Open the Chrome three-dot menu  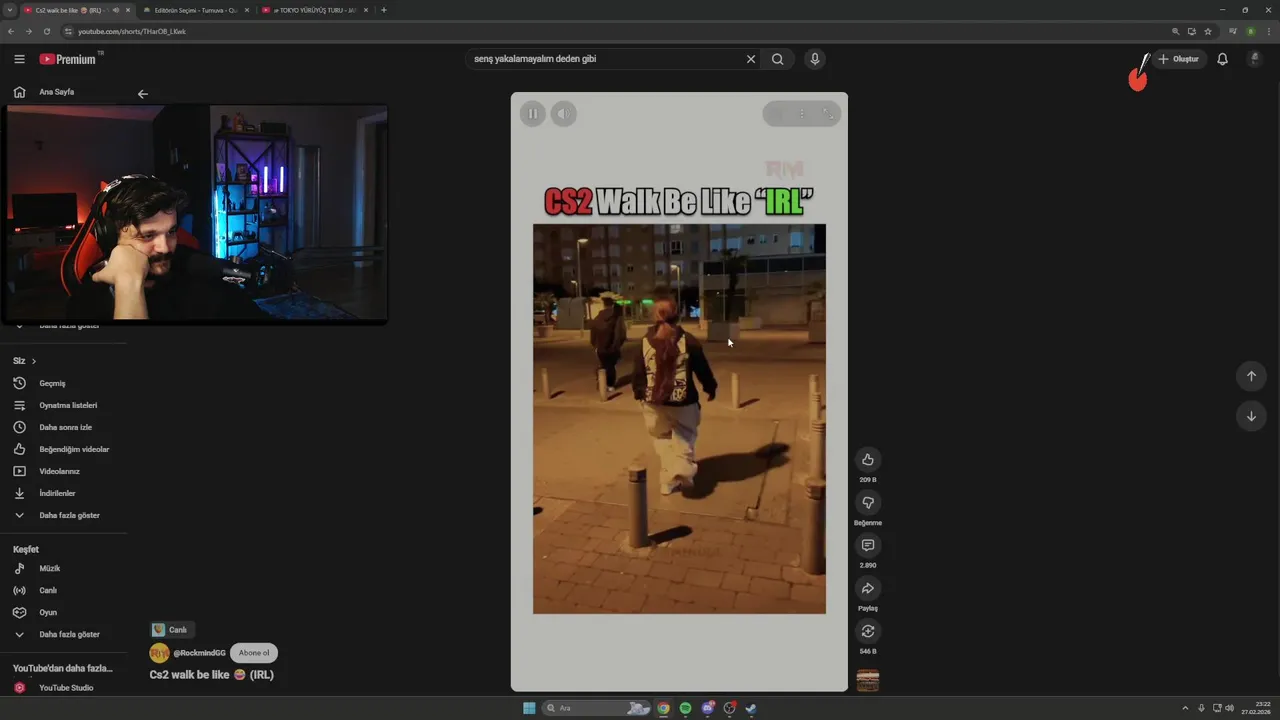coord(1268,32)
